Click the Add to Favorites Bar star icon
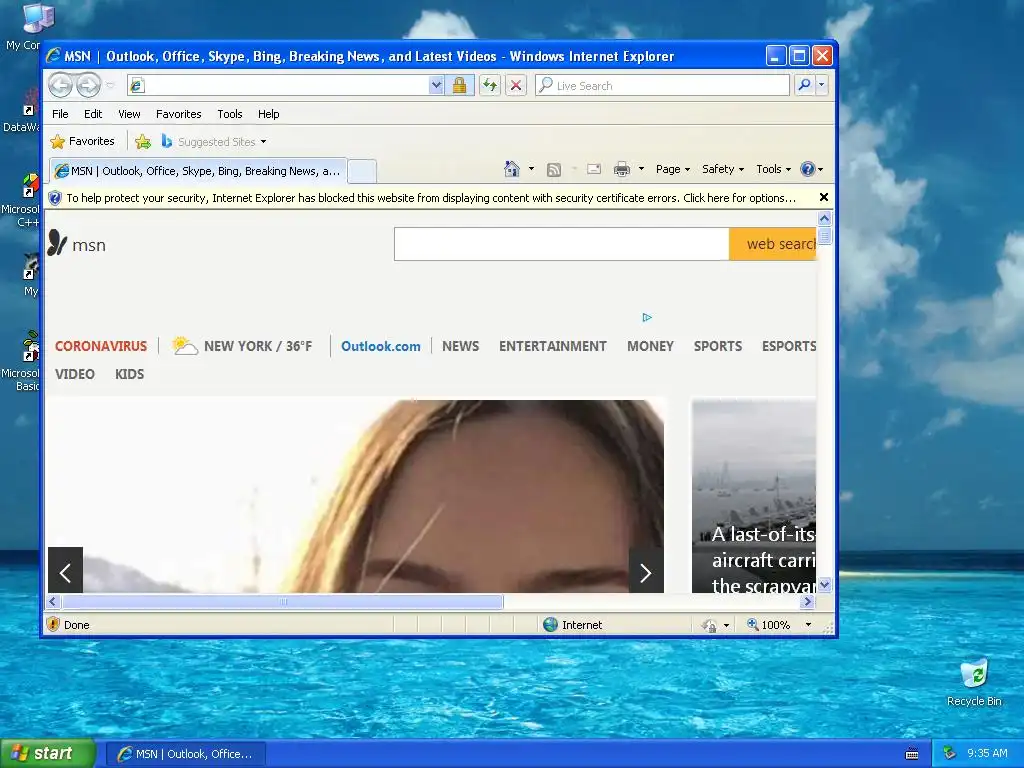Screen dimensions: 1024x768 point(142,142)
